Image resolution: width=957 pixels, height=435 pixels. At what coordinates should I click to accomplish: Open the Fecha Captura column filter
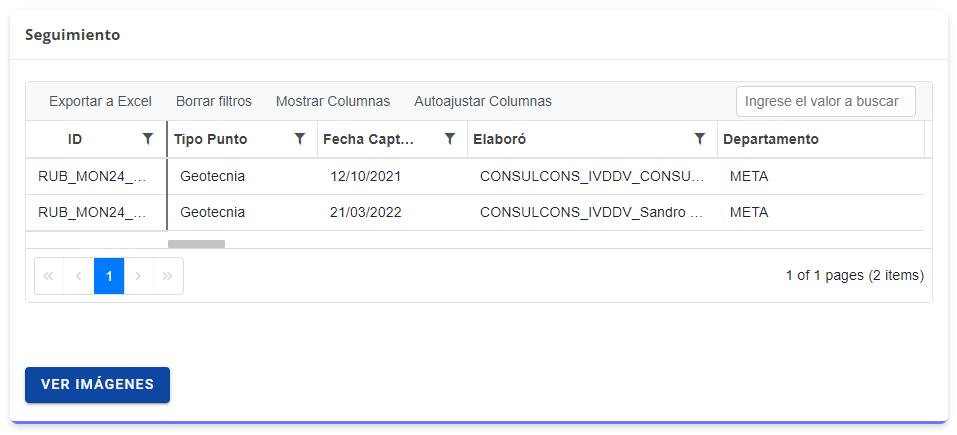click(x=450, y=139)
